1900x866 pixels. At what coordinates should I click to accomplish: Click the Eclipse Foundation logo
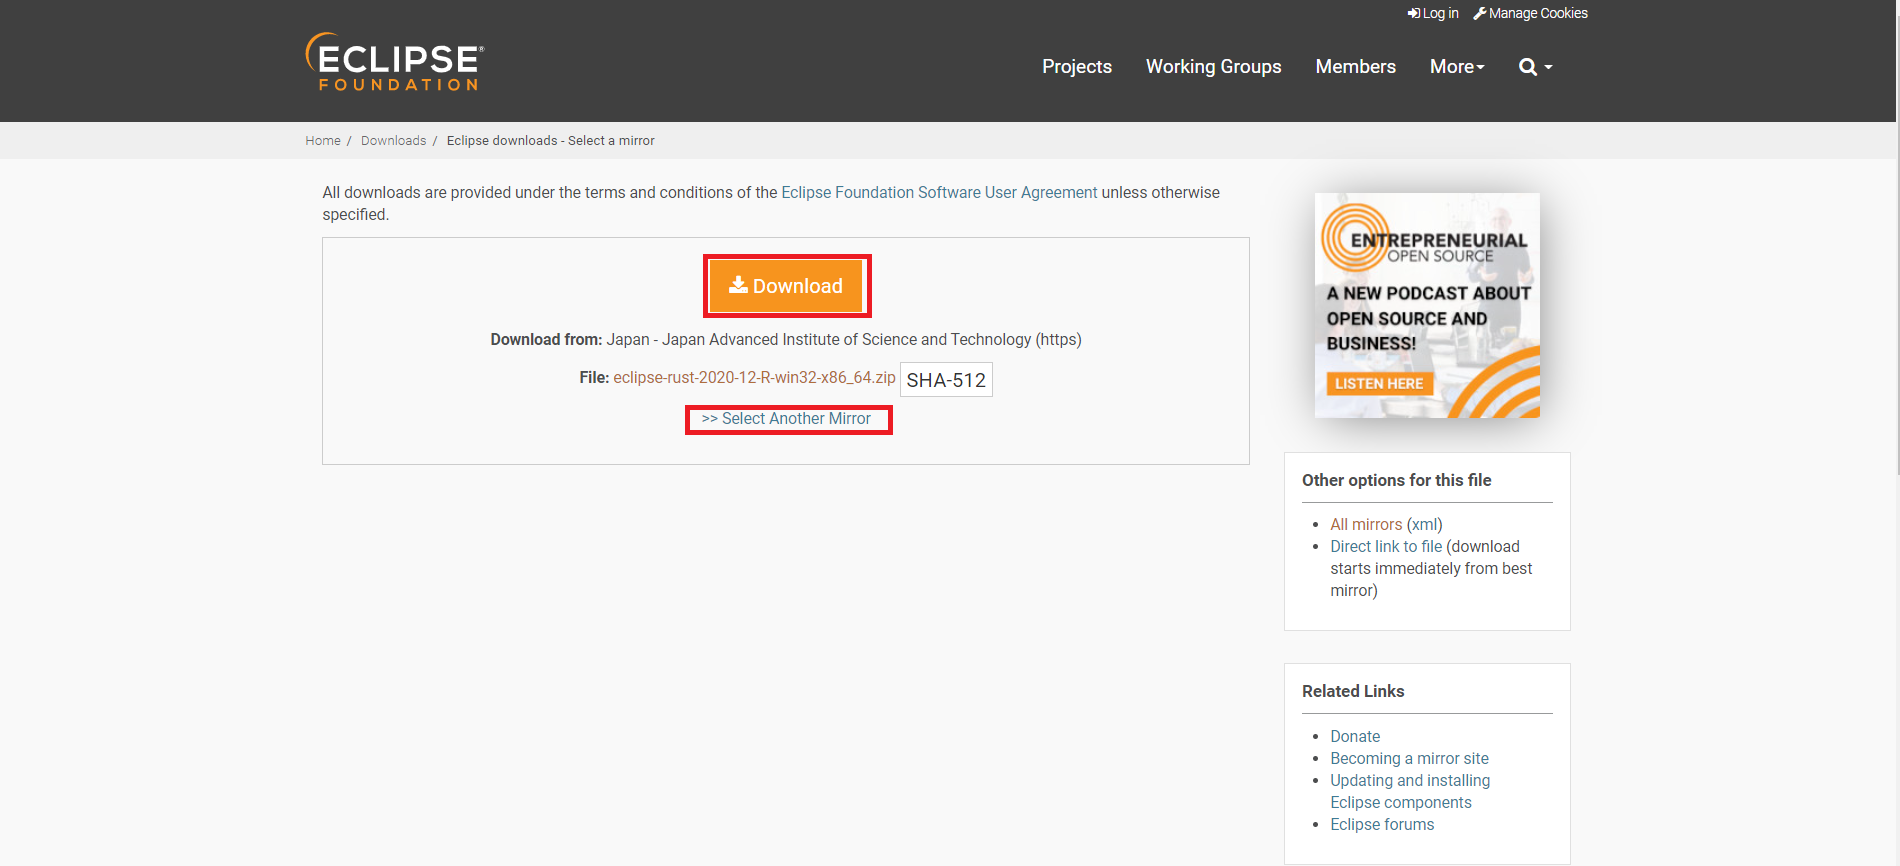pyautogui.click(x=395, y=62)
